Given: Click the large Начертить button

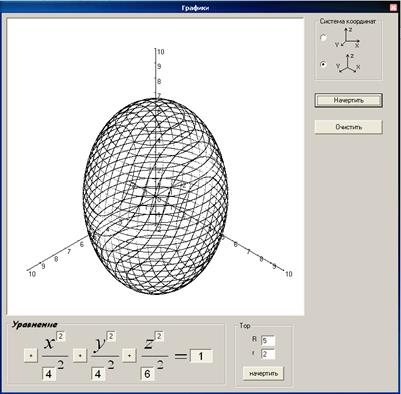Looking at the screenshot, I should coord(348,100).
